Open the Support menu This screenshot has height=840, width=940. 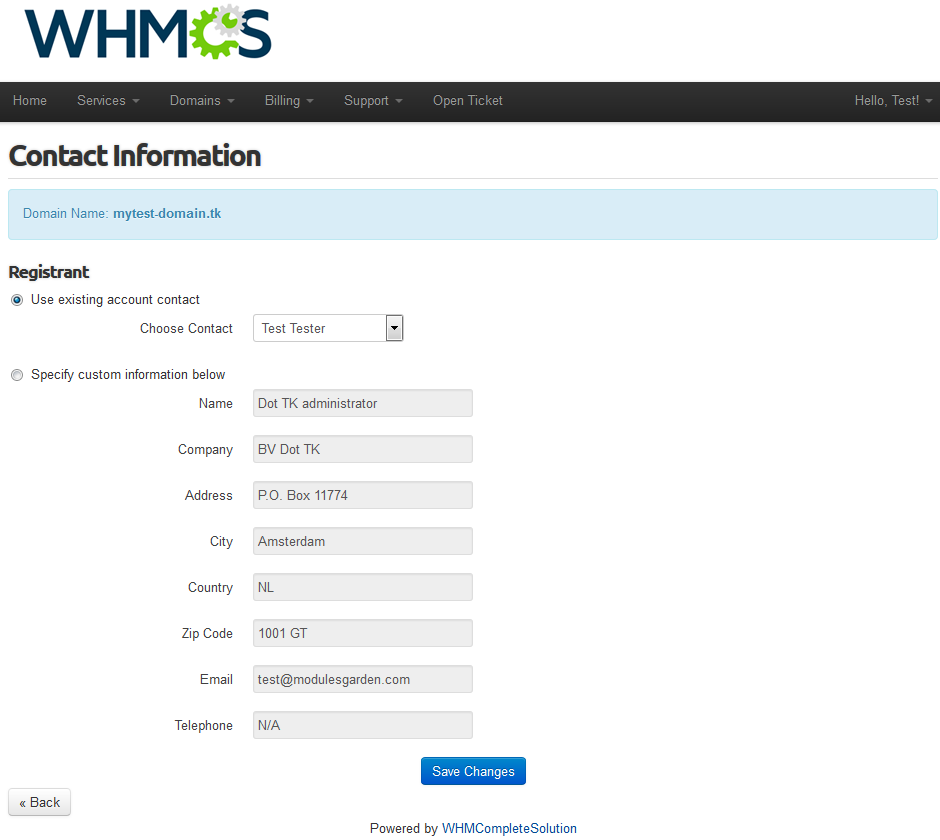[x=373, y=101]
